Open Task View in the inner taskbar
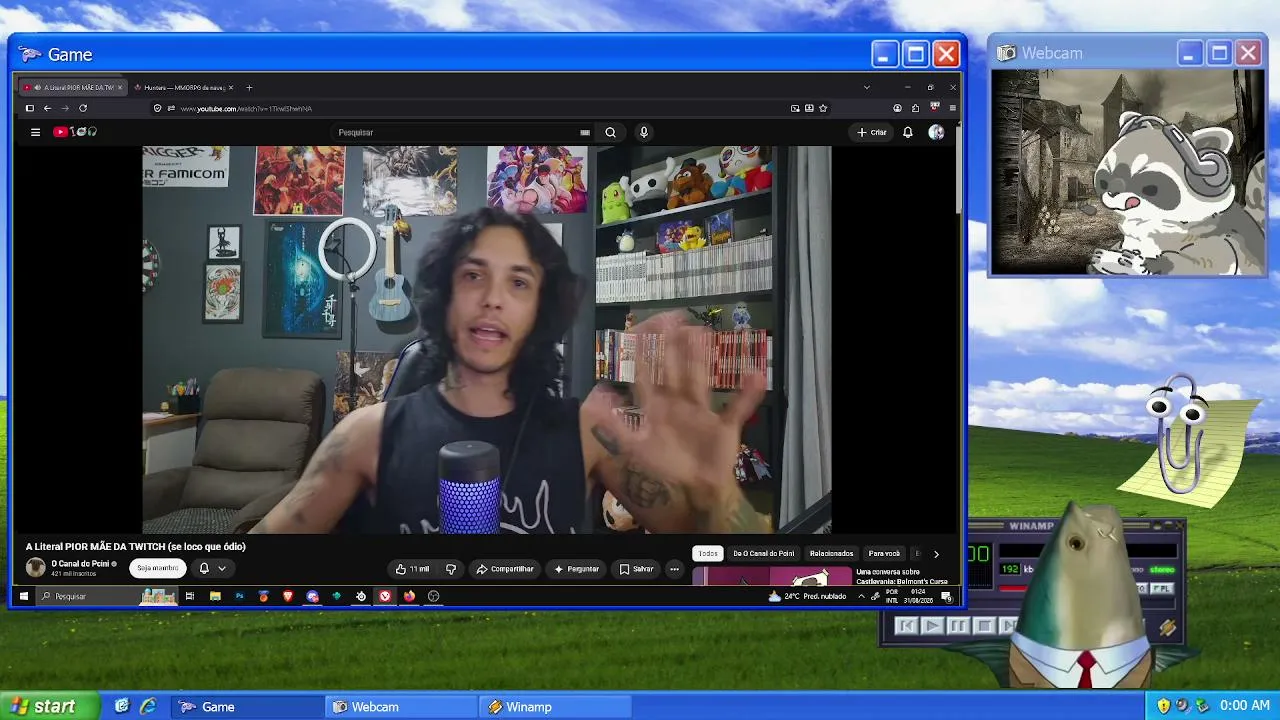The height and width of the screenshot is (720, 1280). point(189,596)
